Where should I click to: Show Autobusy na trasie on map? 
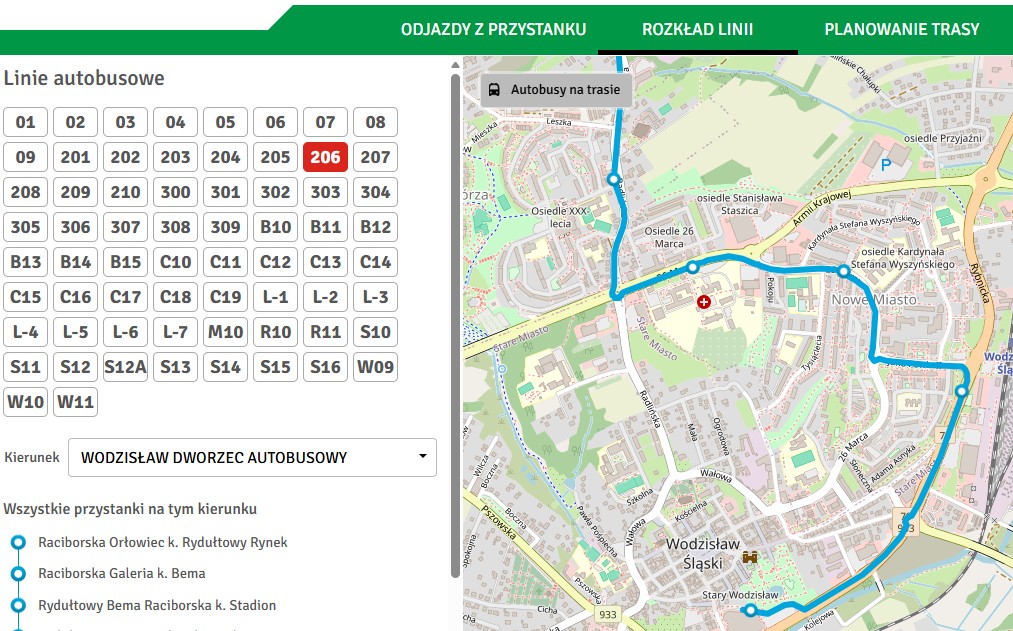coord(555,90)
